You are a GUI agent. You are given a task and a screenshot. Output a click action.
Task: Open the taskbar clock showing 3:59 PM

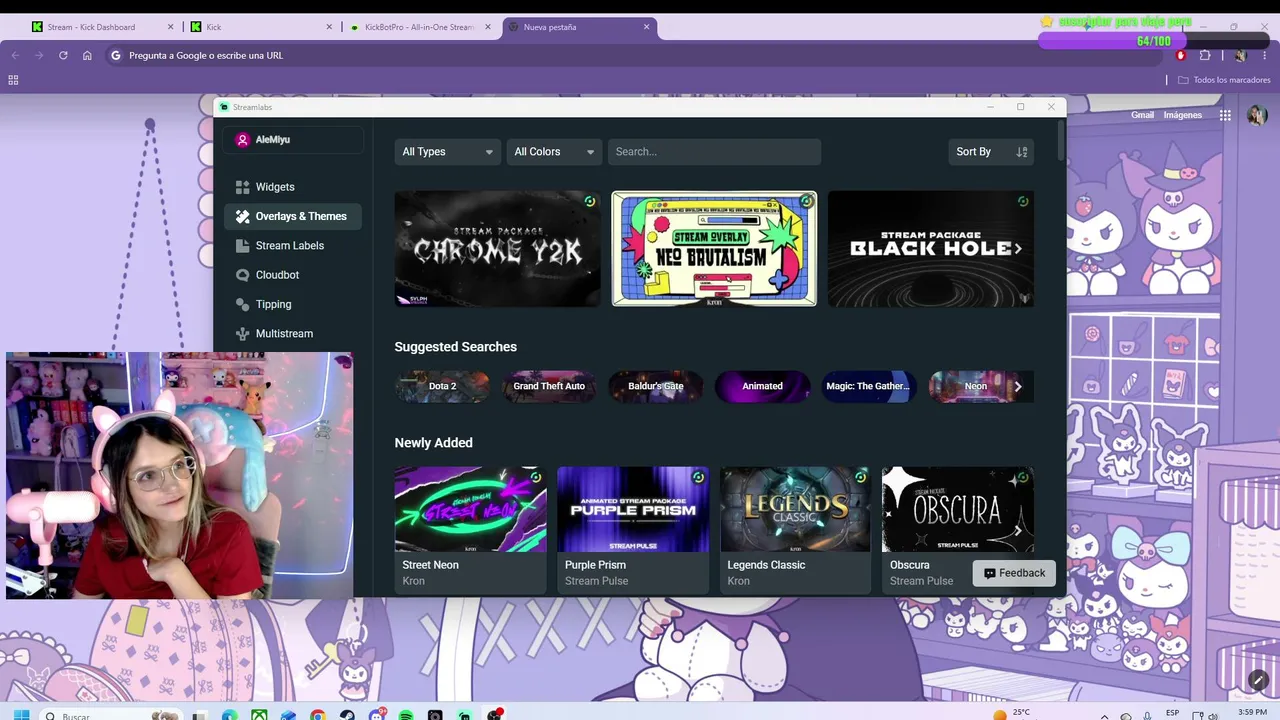1252,713
